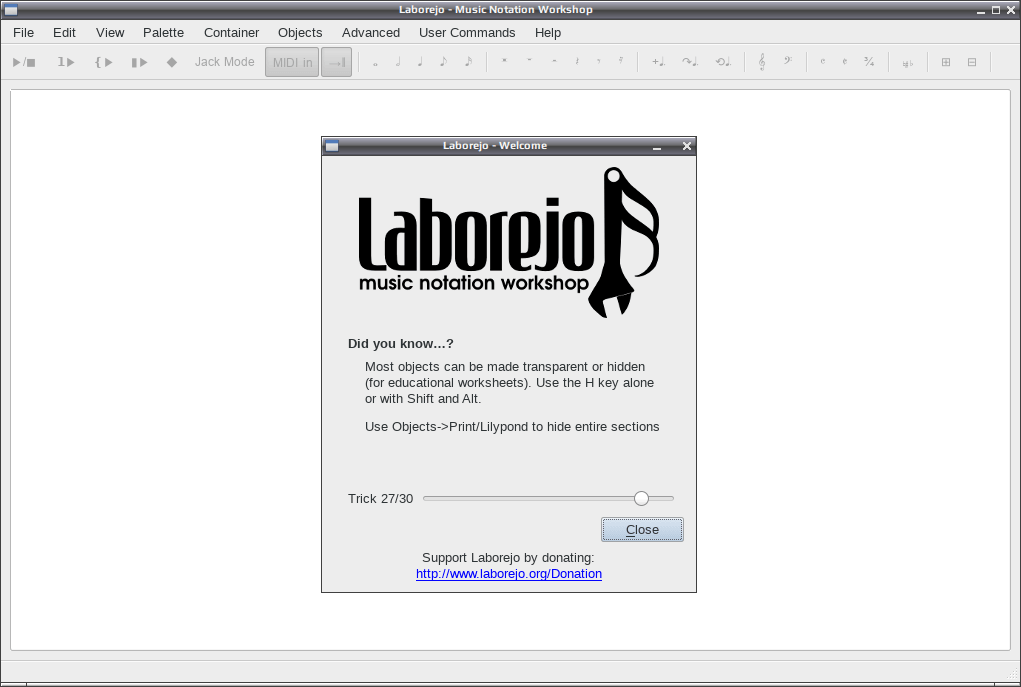Click the play icon with a leading bar
This screenshot has height=687, width=1021.
pyautogui.click(x=139, y=63)
